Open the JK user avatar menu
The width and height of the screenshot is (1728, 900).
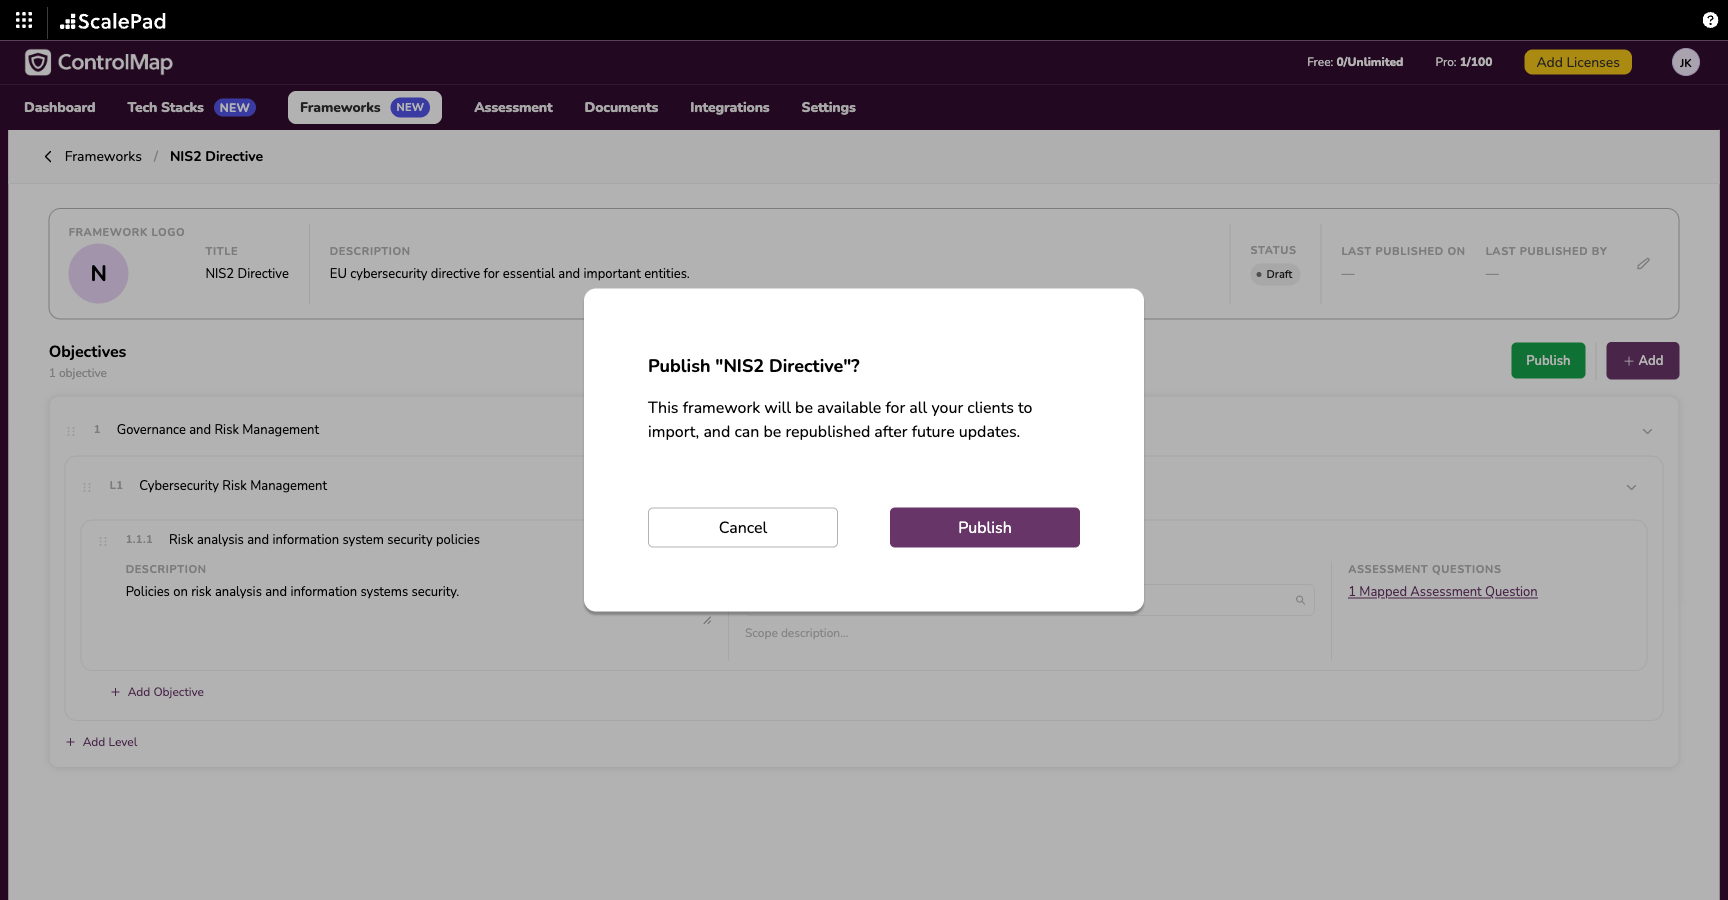point(1686,62)
